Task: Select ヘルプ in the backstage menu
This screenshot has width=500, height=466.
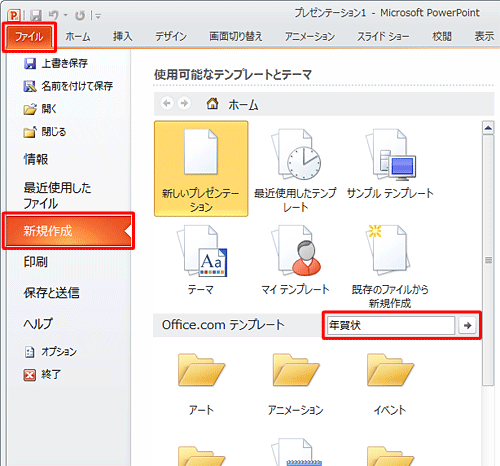Action: (38, 323)
